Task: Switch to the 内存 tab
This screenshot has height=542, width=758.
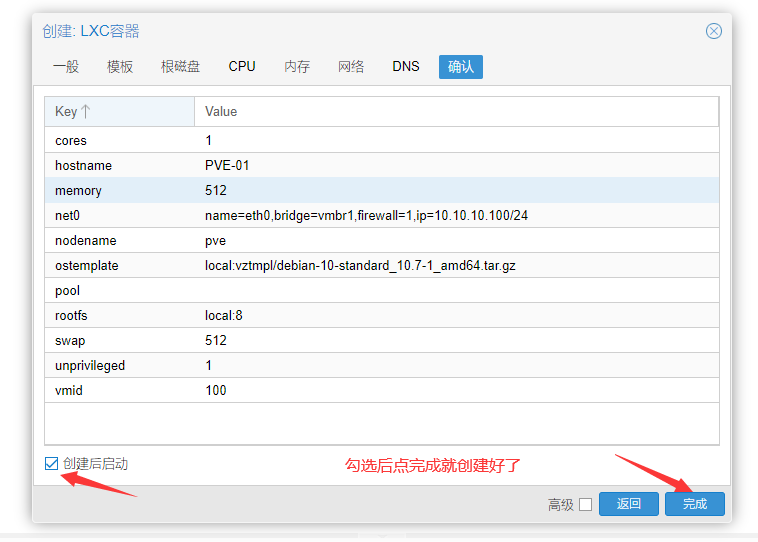Action: point(297,67)
